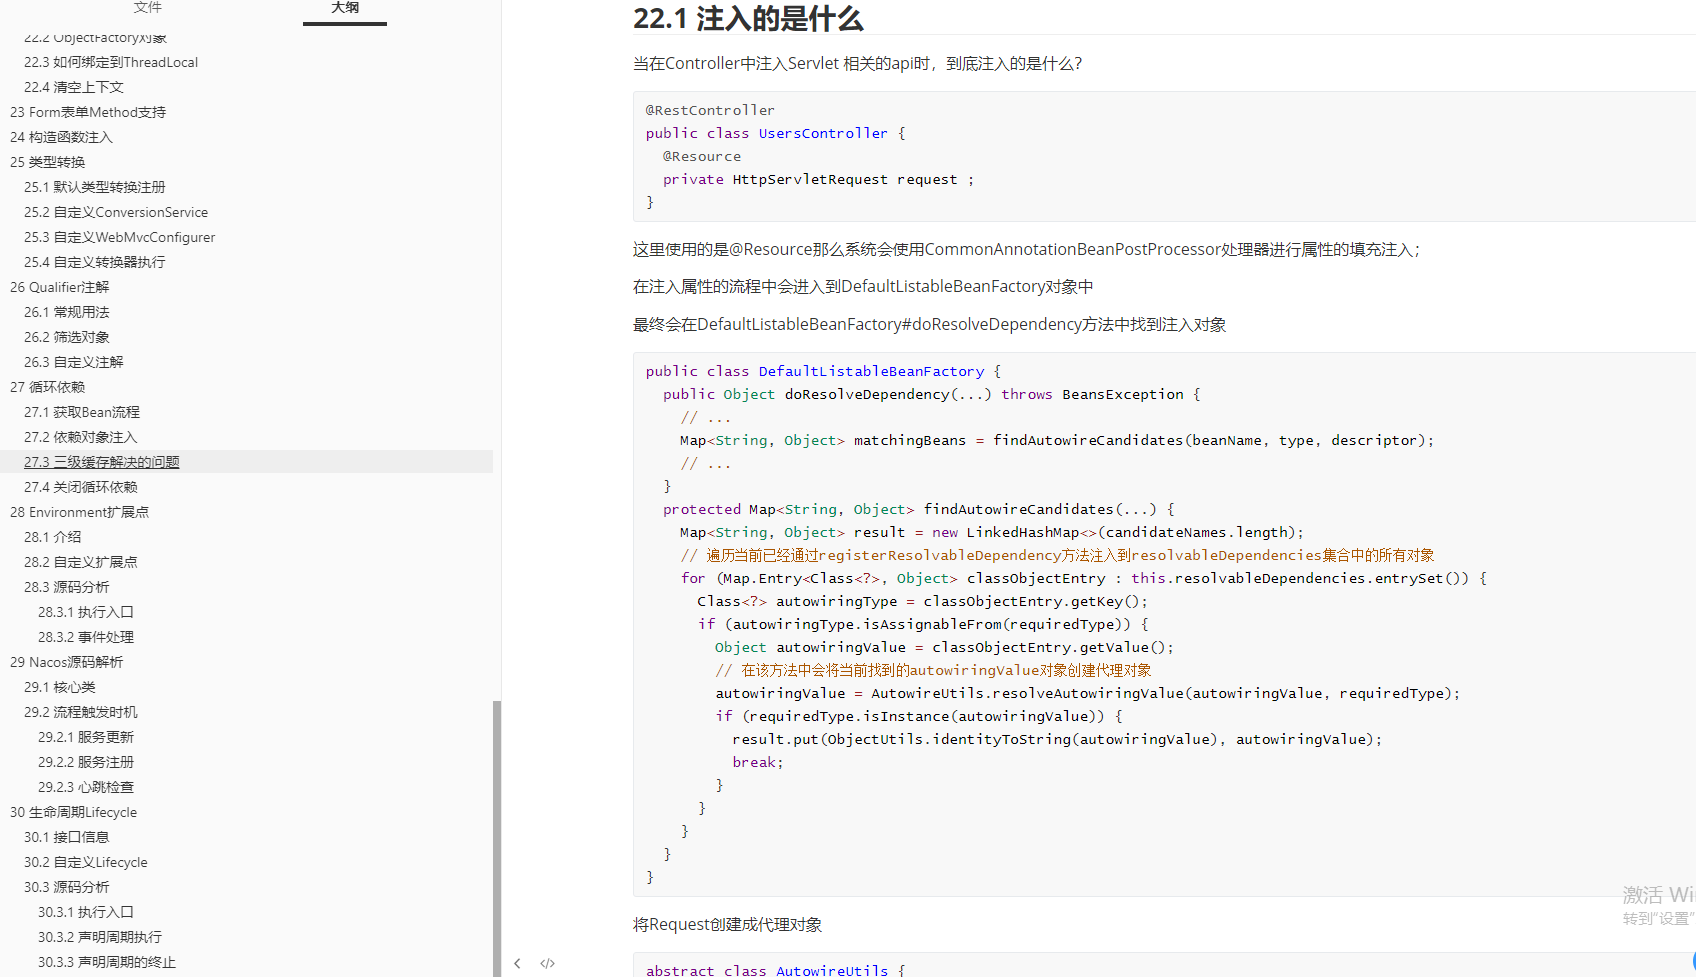Open 30.1 接口信息
The height and width of the screenshot is (977, 1696).
click(x=67, y=837)
